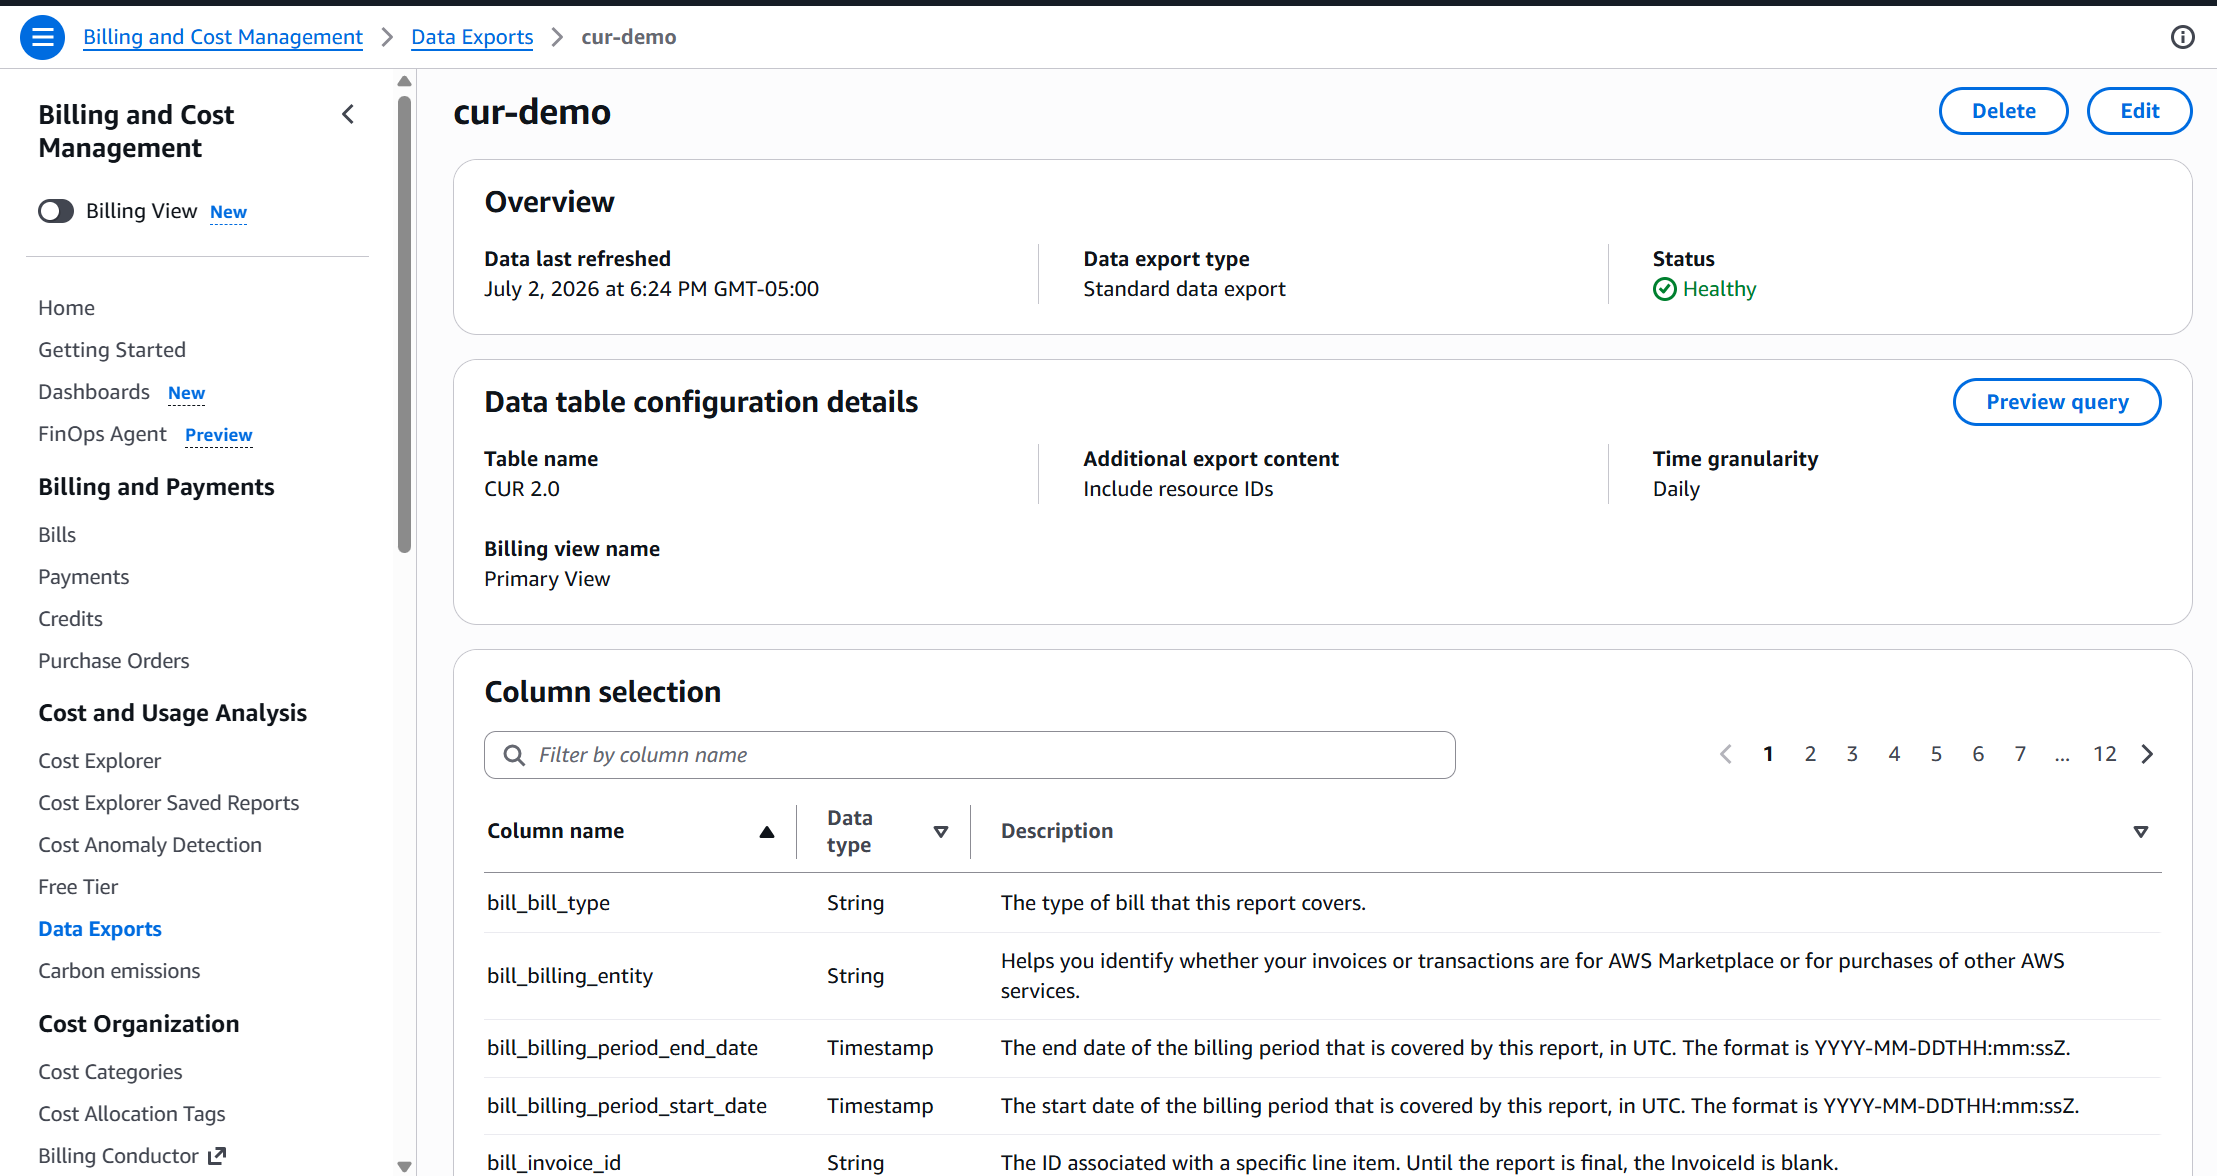Sort by Description column arrow
The height and width of the screenshot is (1176, 2217).
point(2141,831)
